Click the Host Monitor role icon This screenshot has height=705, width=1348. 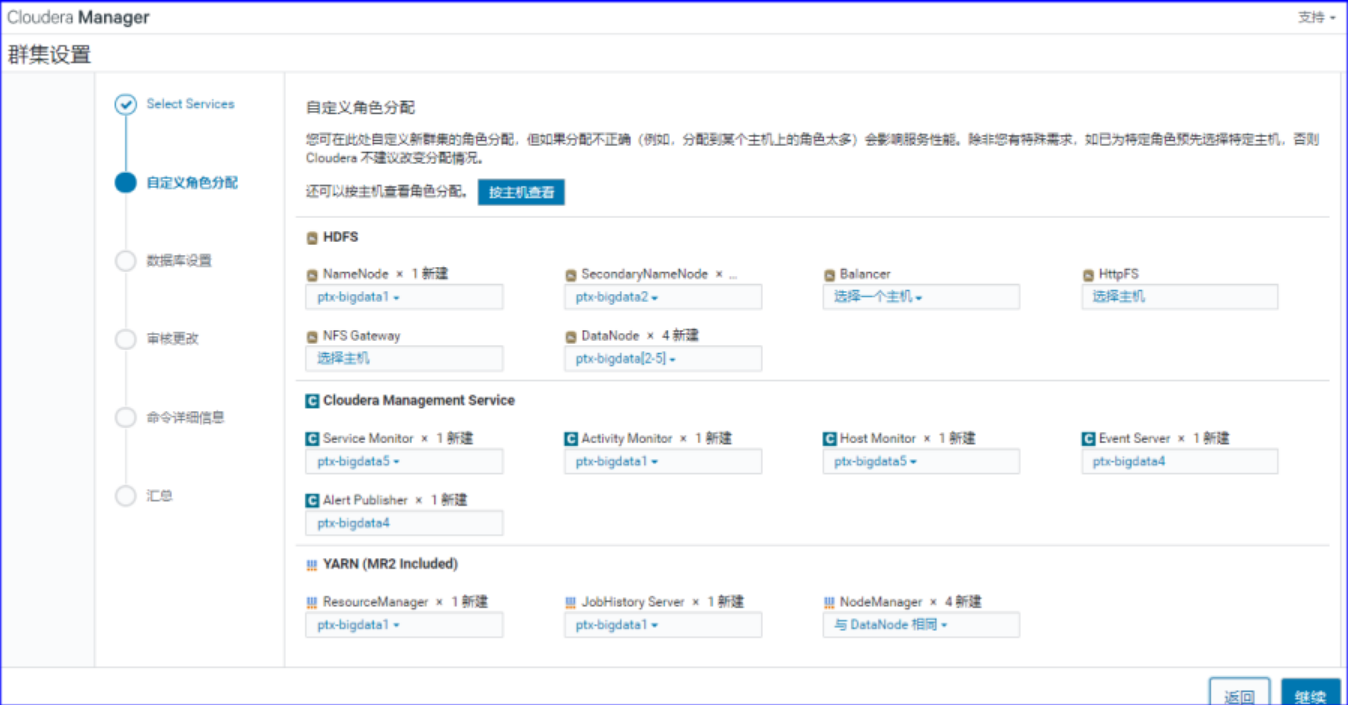tap(830, 438)
